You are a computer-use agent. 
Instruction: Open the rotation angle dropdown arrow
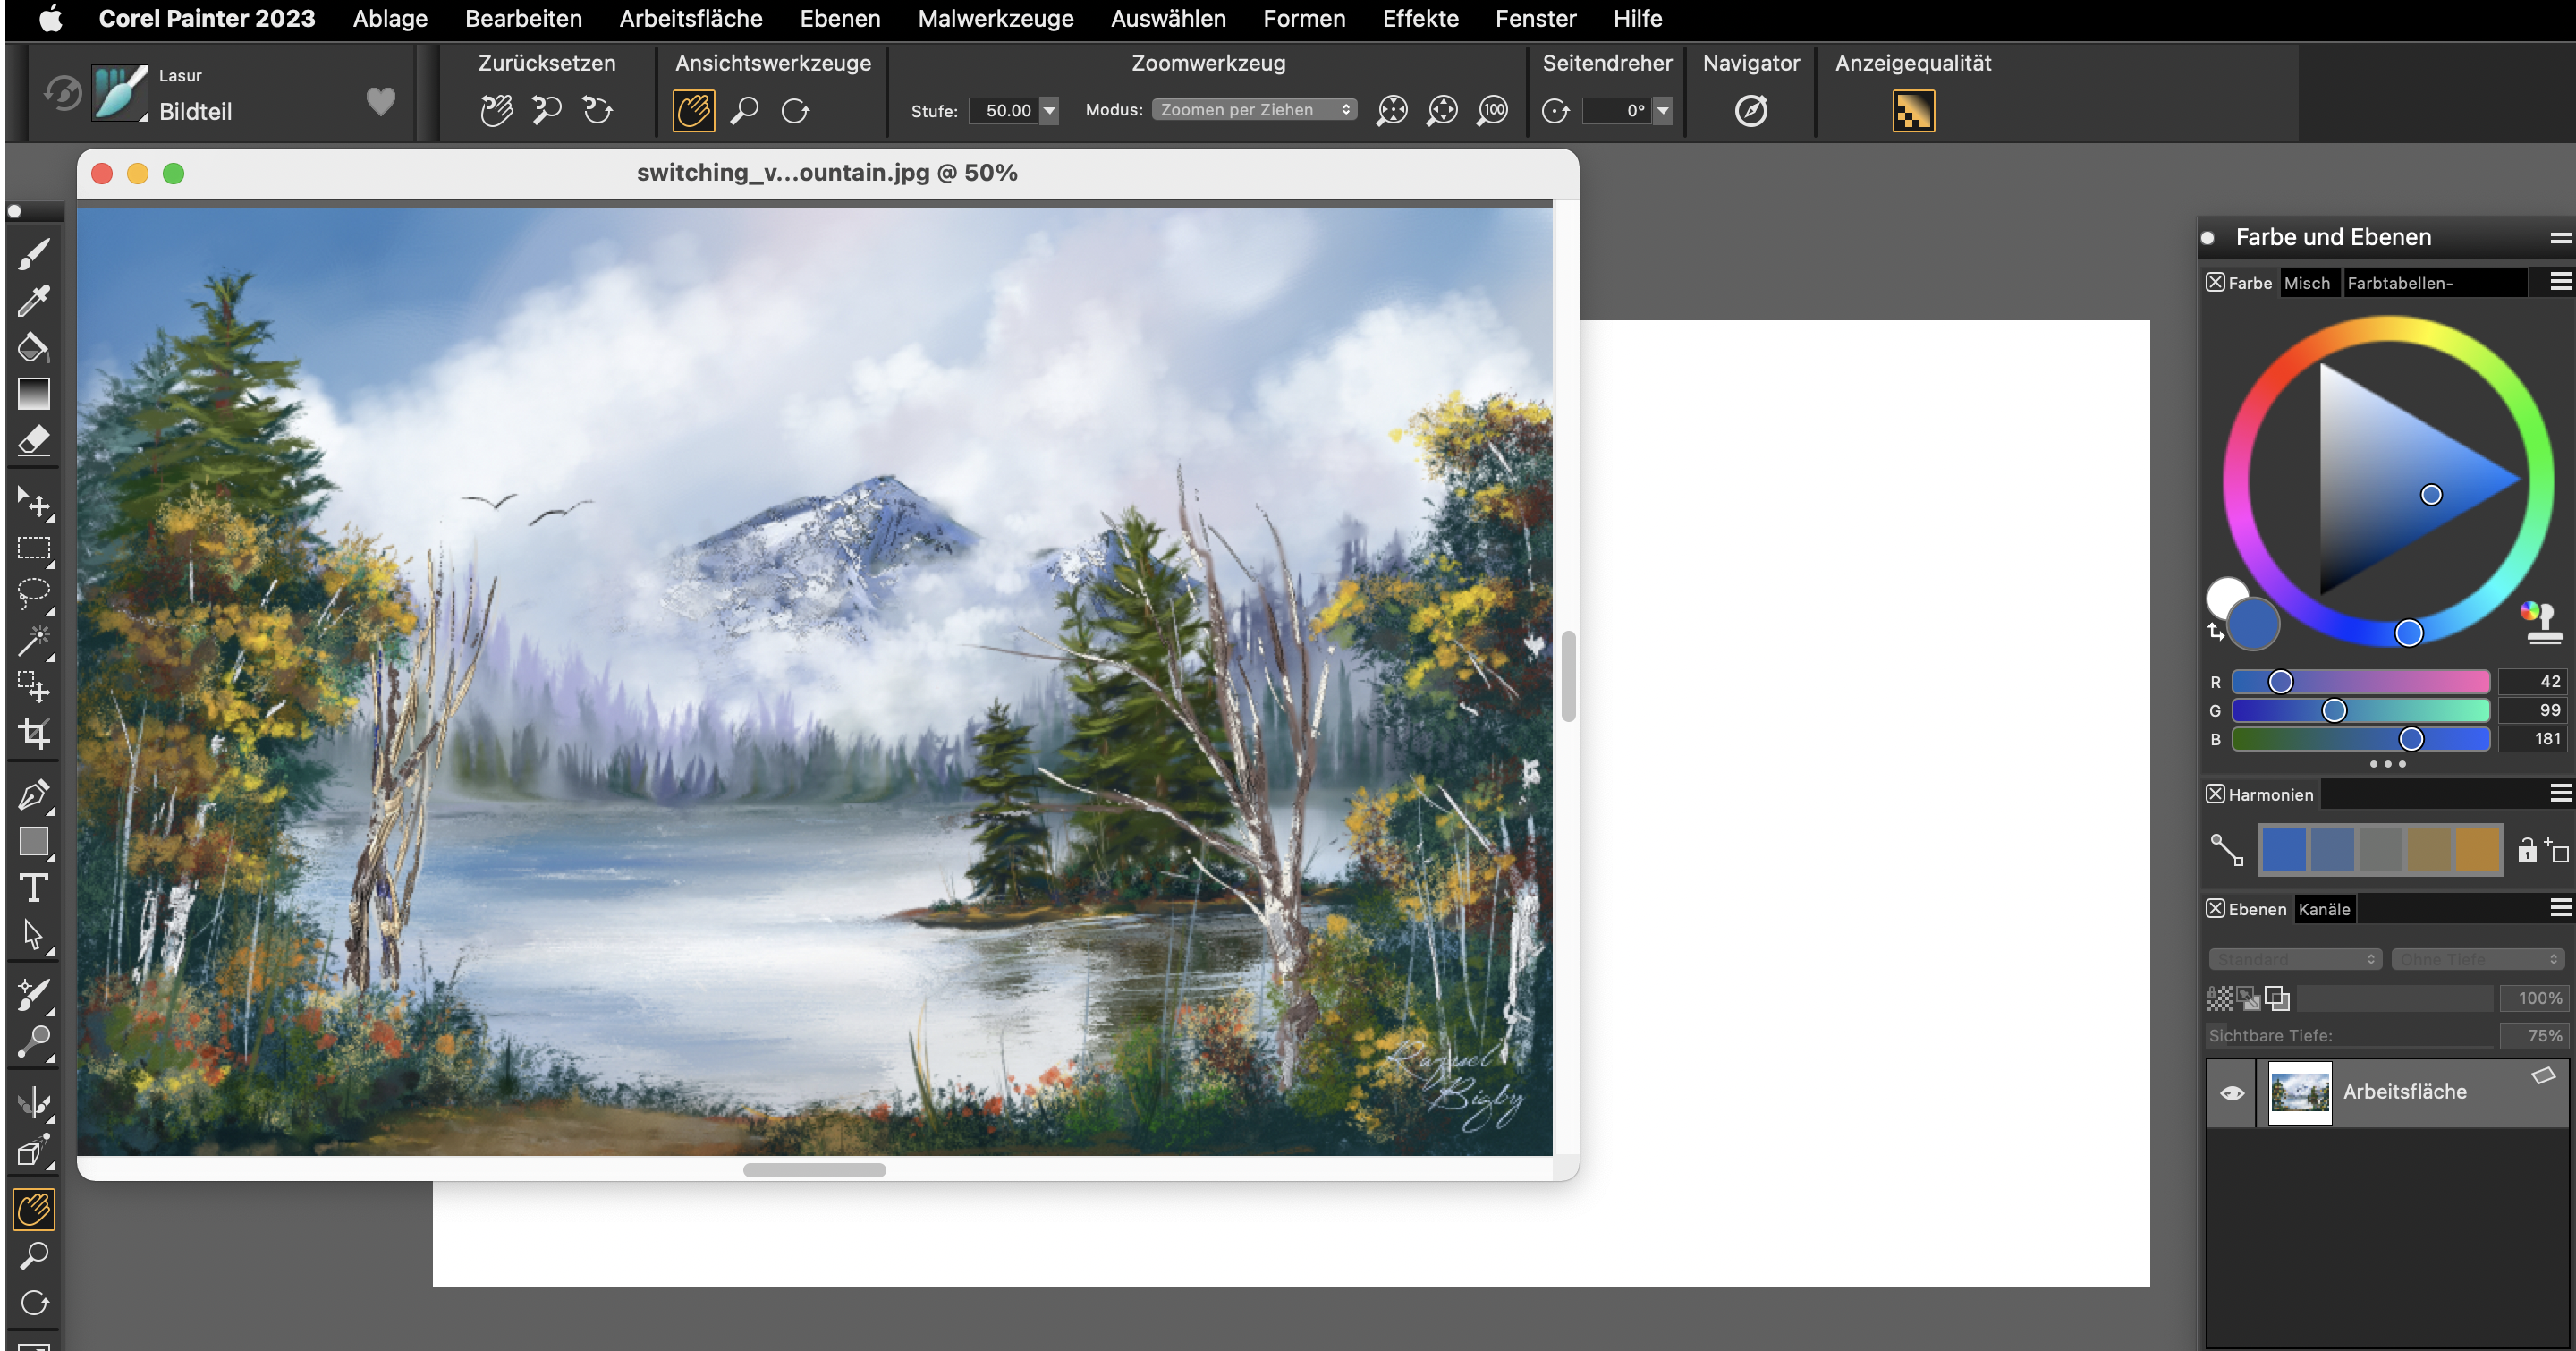[1662, 110]
